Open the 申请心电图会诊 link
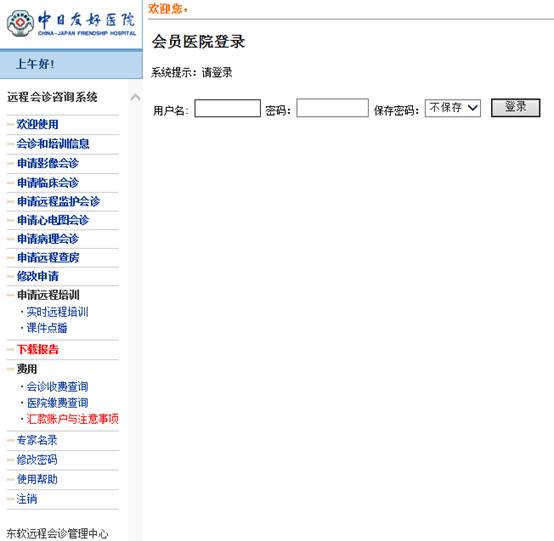The image size is (554, 541). pos(53,220)
